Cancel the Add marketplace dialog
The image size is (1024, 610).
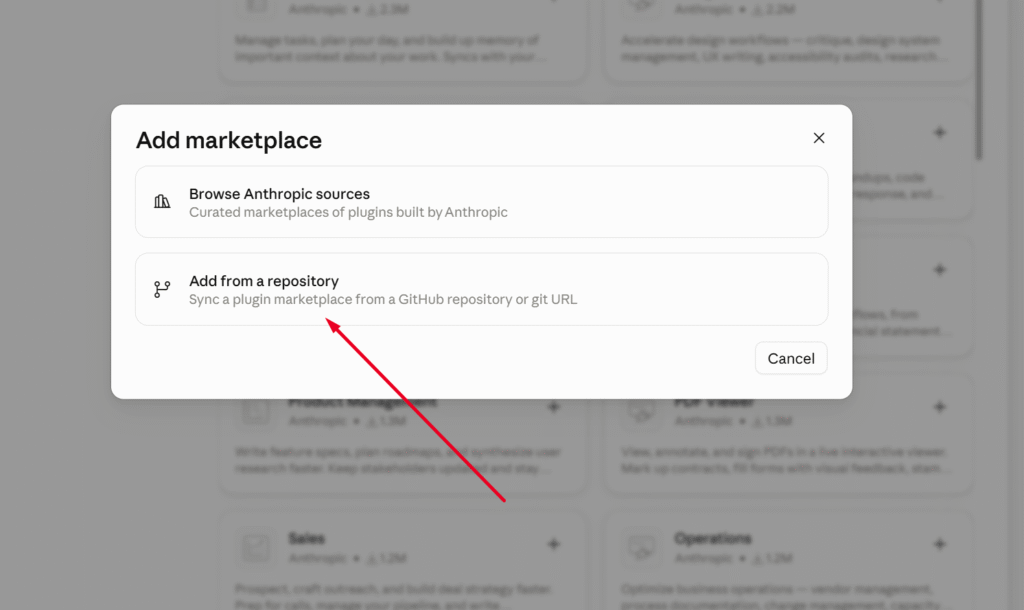coord(791,358)
